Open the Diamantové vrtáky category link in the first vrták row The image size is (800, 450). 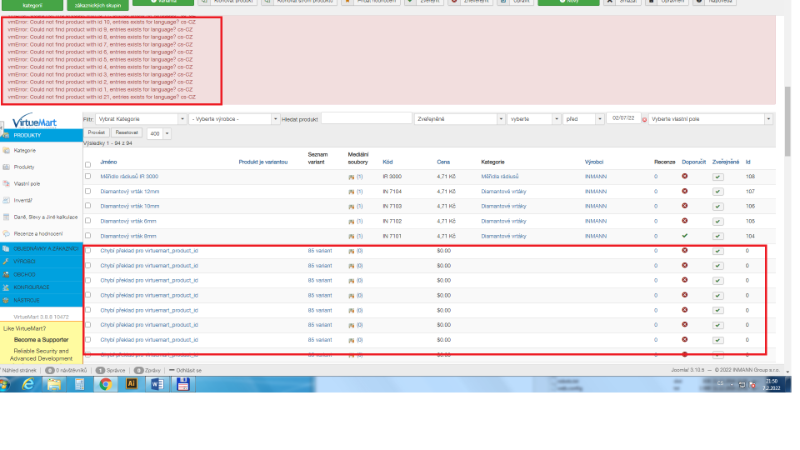coord(505,191)
